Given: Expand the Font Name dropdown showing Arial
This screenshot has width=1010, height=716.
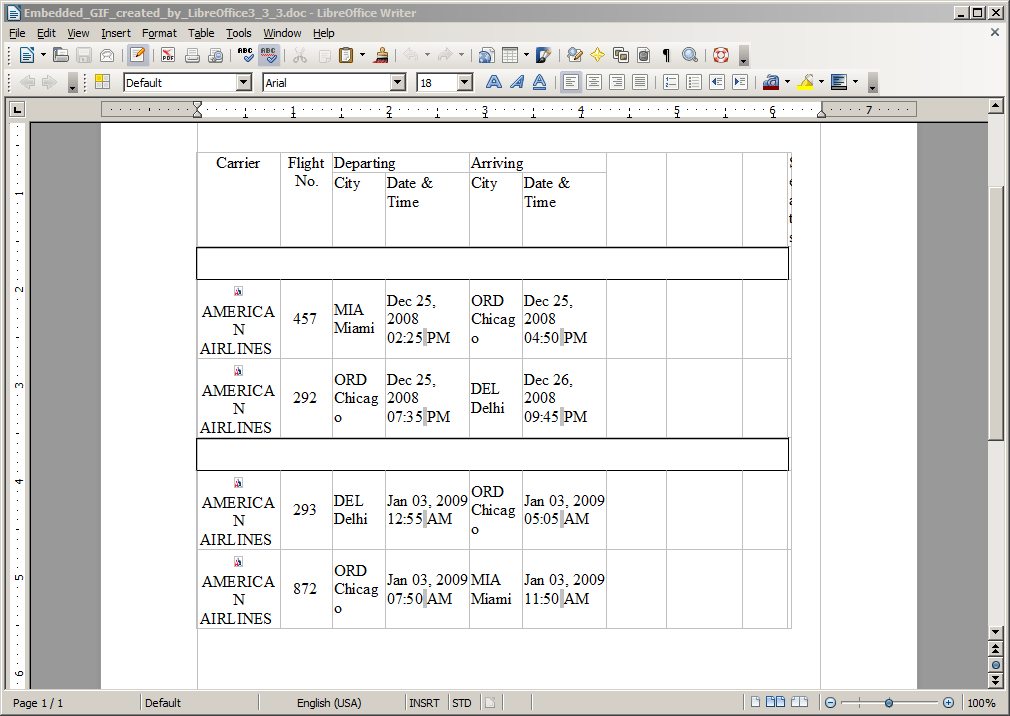Looking at the screenshot, I should coord(397,83).
